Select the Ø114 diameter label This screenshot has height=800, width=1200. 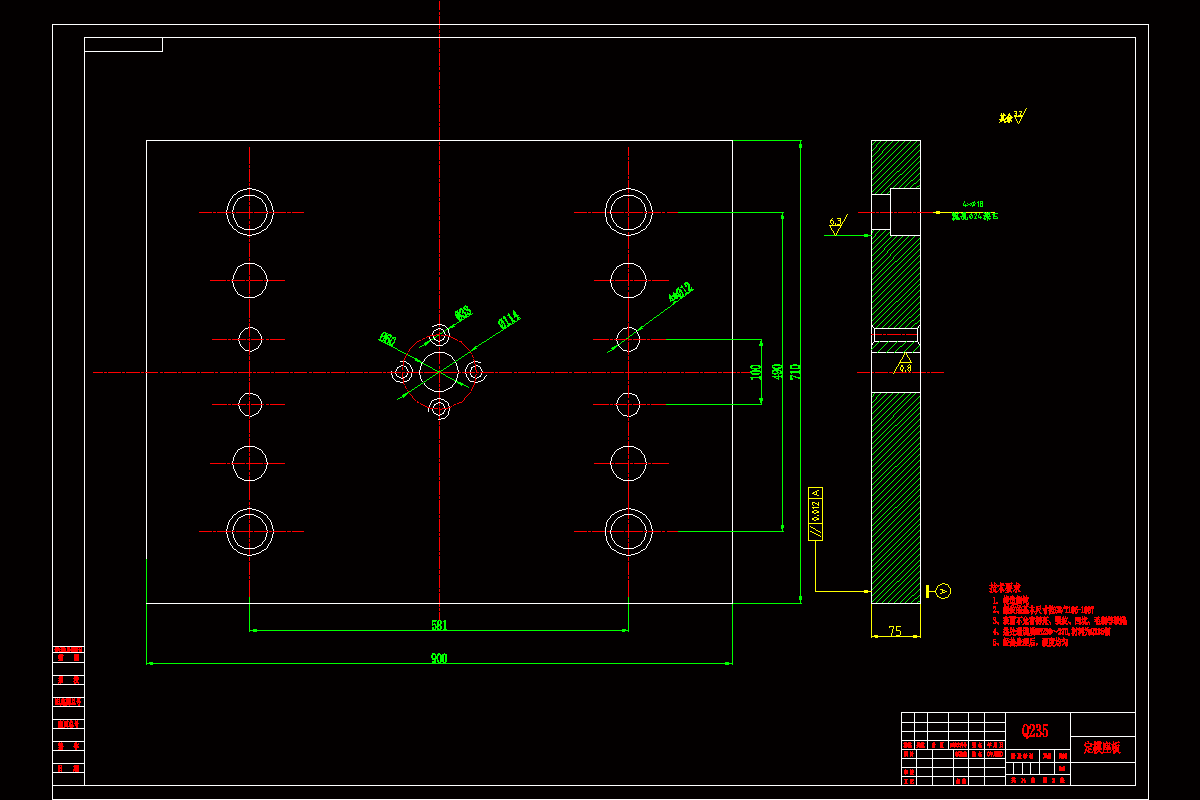point(509,321)
